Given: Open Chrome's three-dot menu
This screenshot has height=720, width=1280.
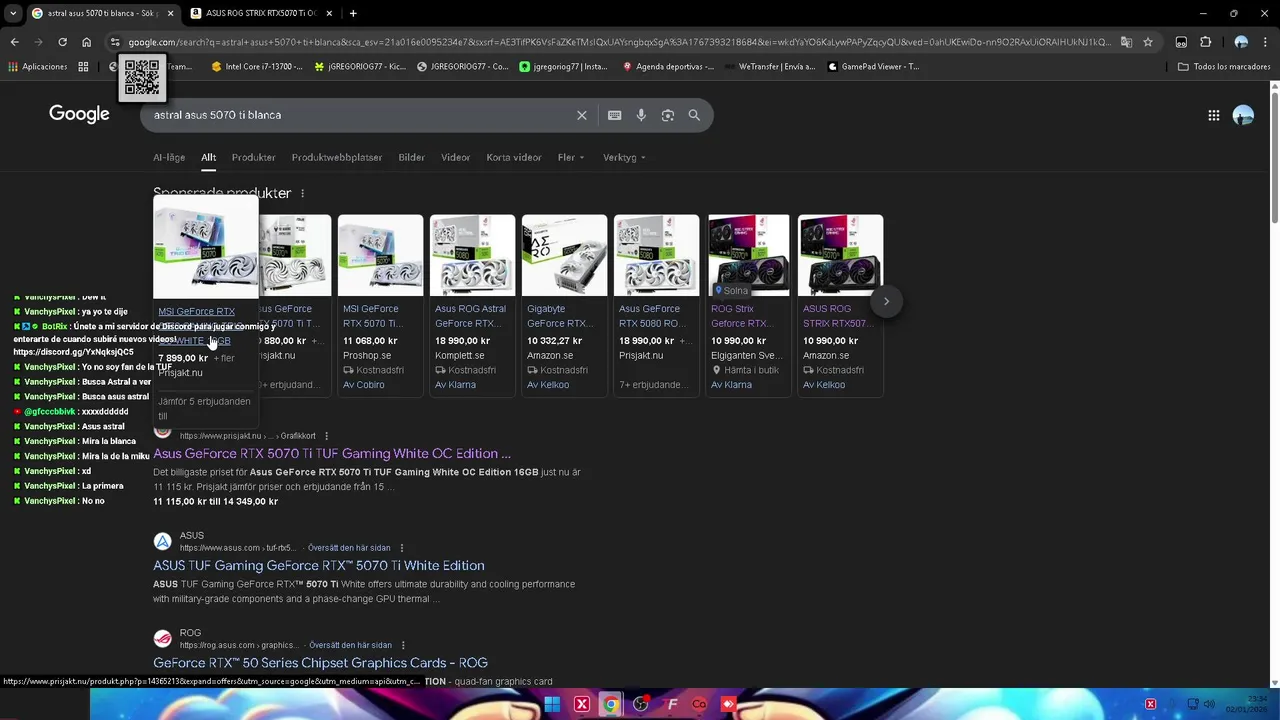Looking at the screenshot, I should tap(1265, 42).
